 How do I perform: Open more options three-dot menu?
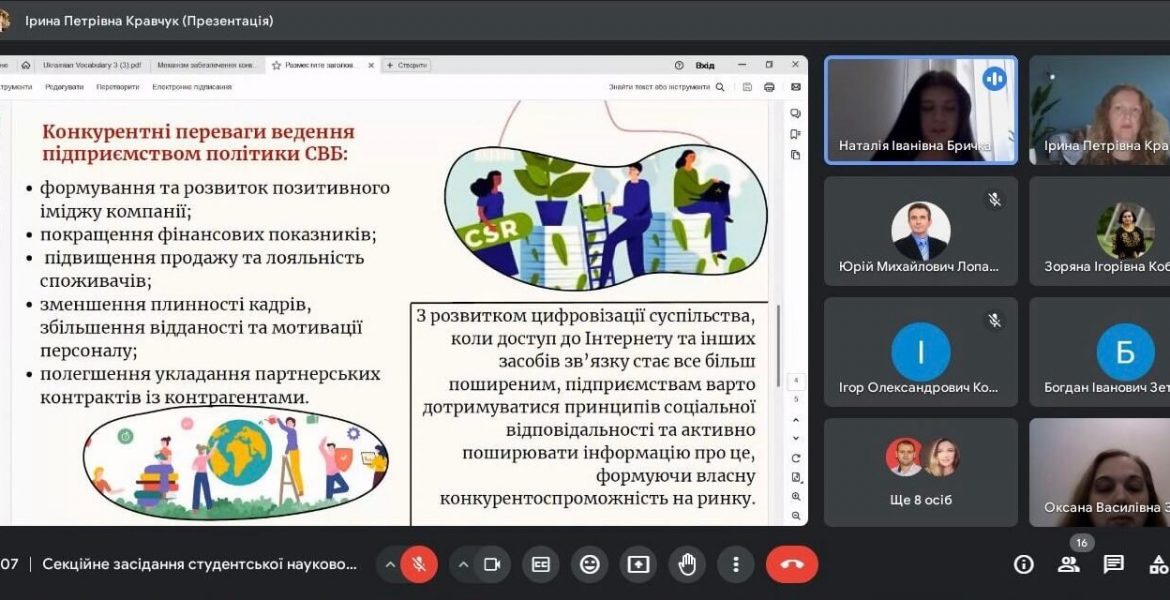pyautogui.click(x=736, y=564)
